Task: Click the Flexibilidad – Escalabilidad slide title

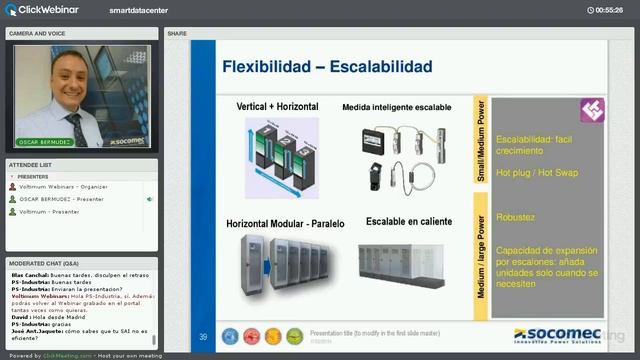Action: point(327,67)
